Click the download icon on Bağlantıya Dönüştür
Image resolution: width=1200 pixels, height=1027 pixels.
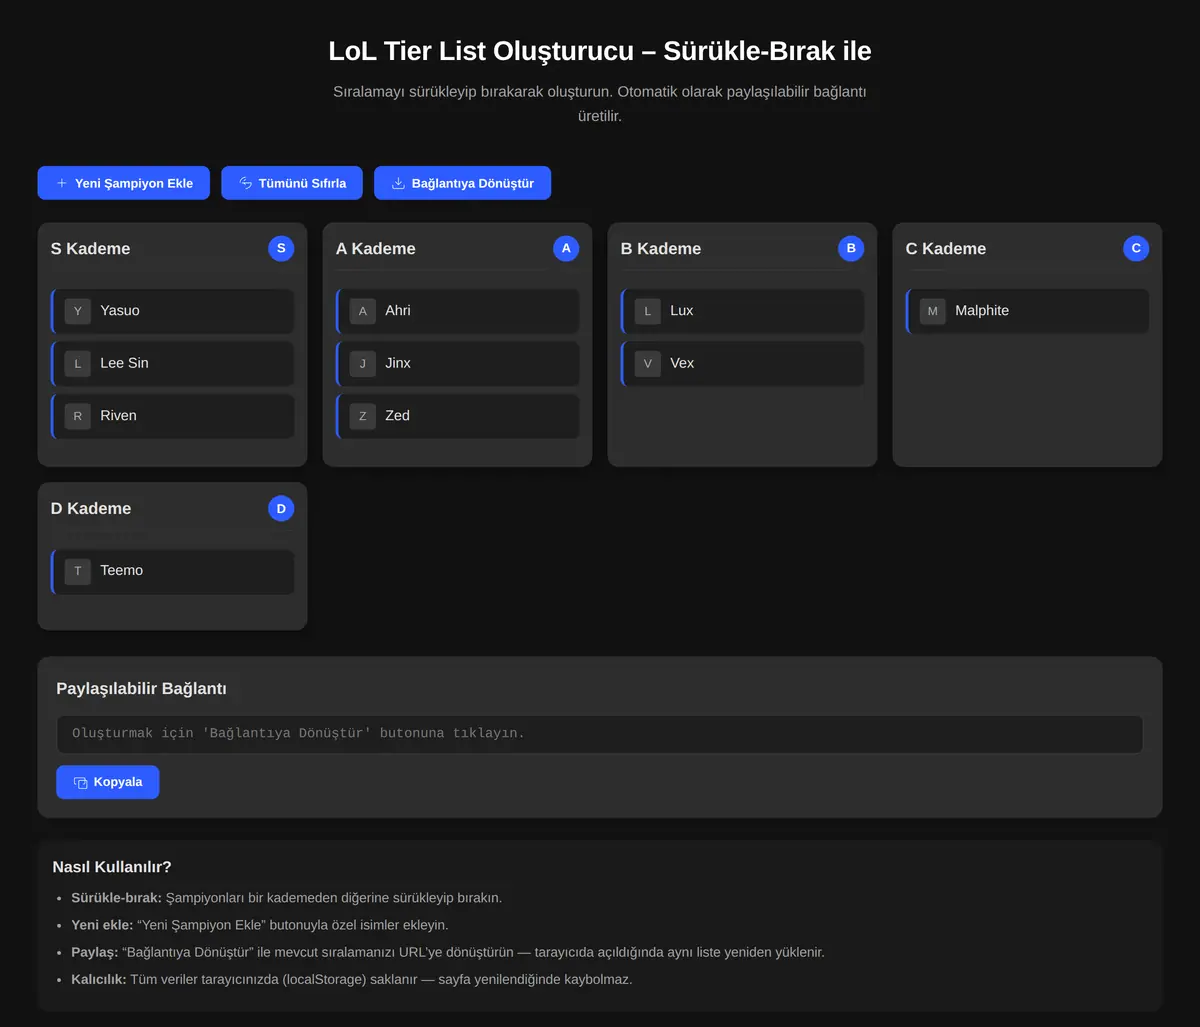point(398,183)
